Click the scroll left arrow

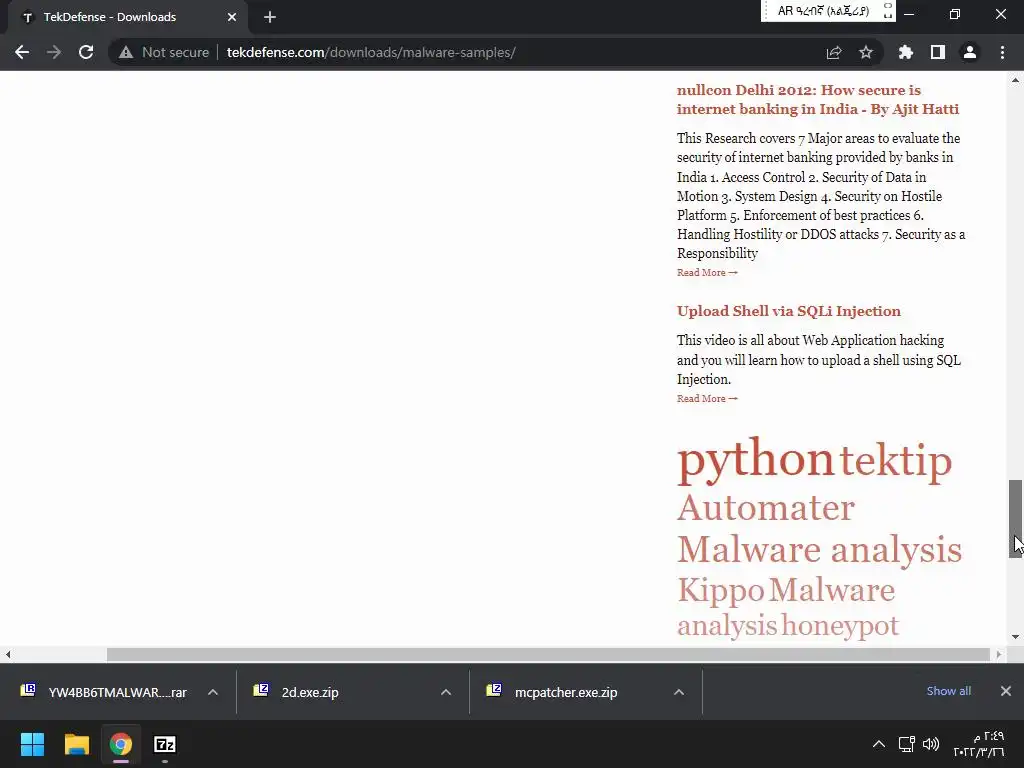click(7, 654)
